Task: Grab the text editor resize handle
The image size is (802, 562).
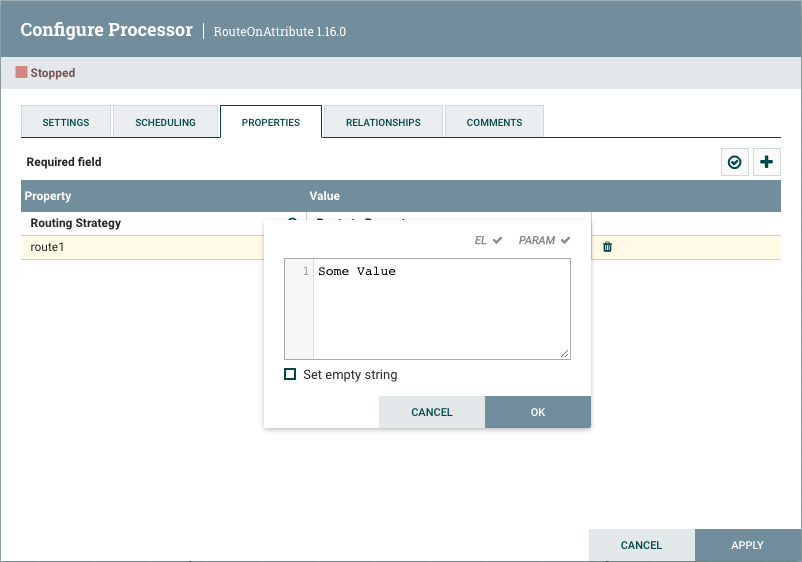Action: (x=565, y=353)
